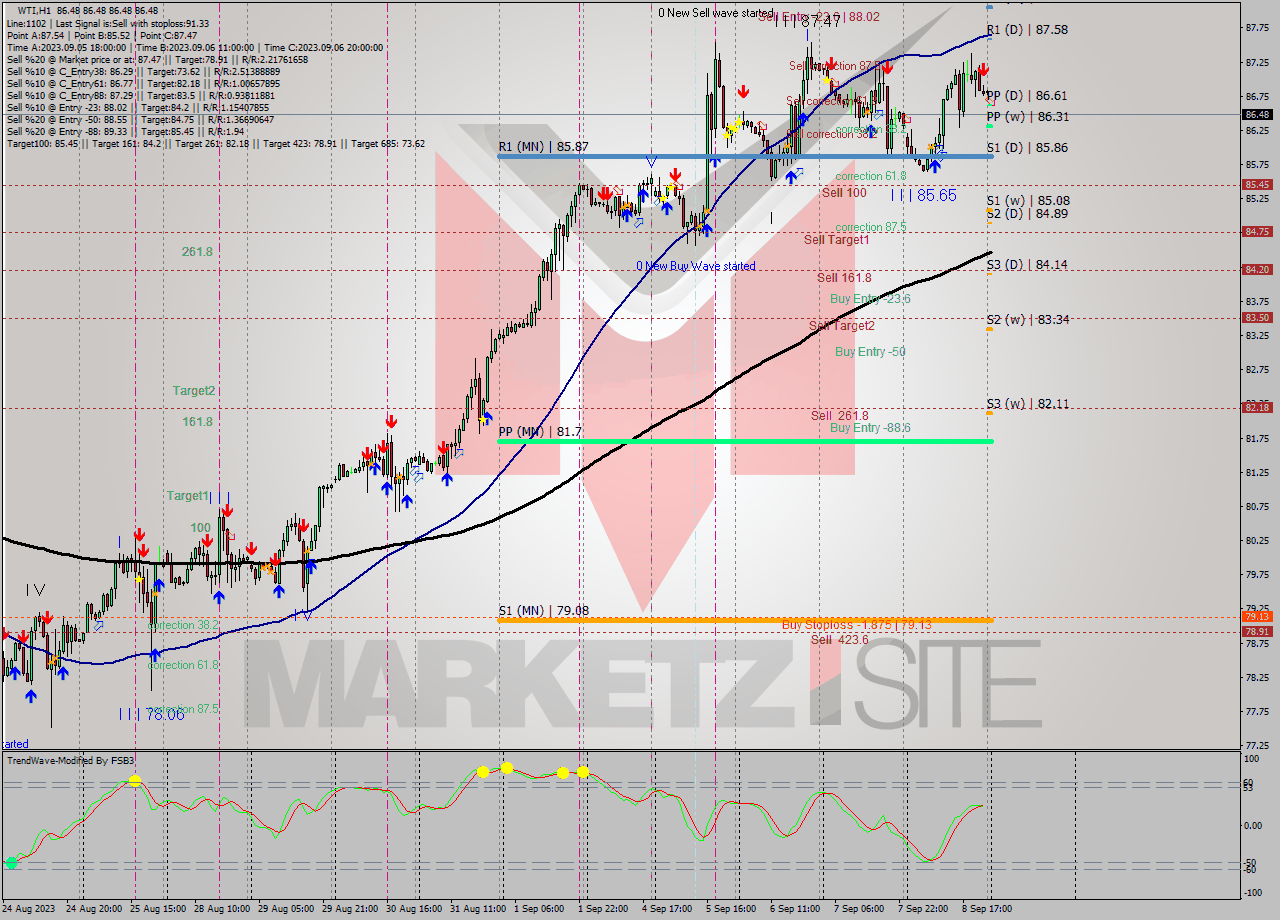
Task: Select the red 82.18 price tag
Action: (1257, 407)
